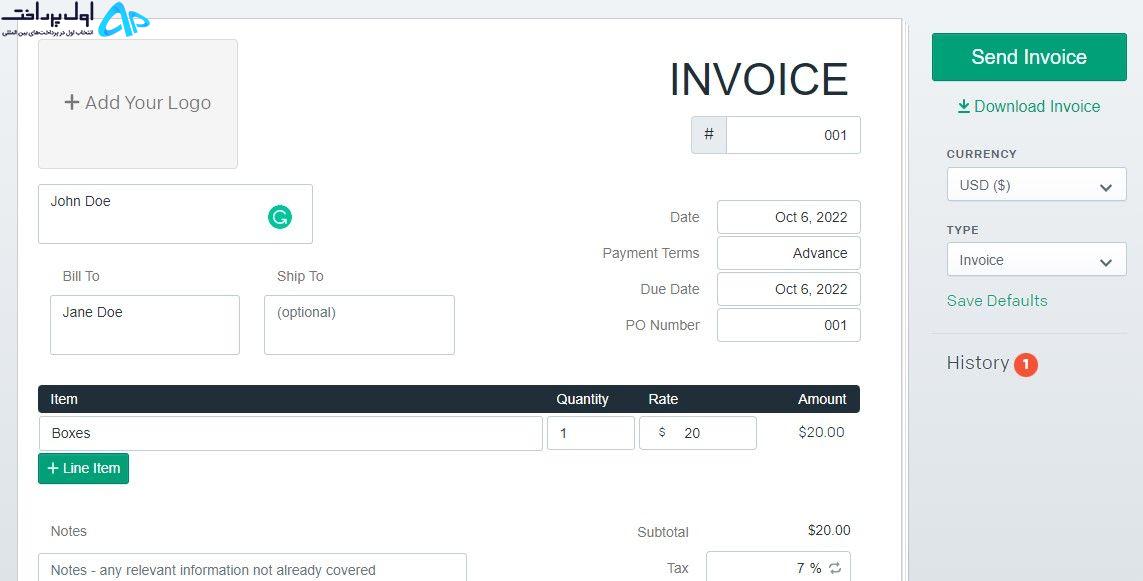Edit the Payment Terms Advance field
1143x581 pixels.
coord(789,253)
